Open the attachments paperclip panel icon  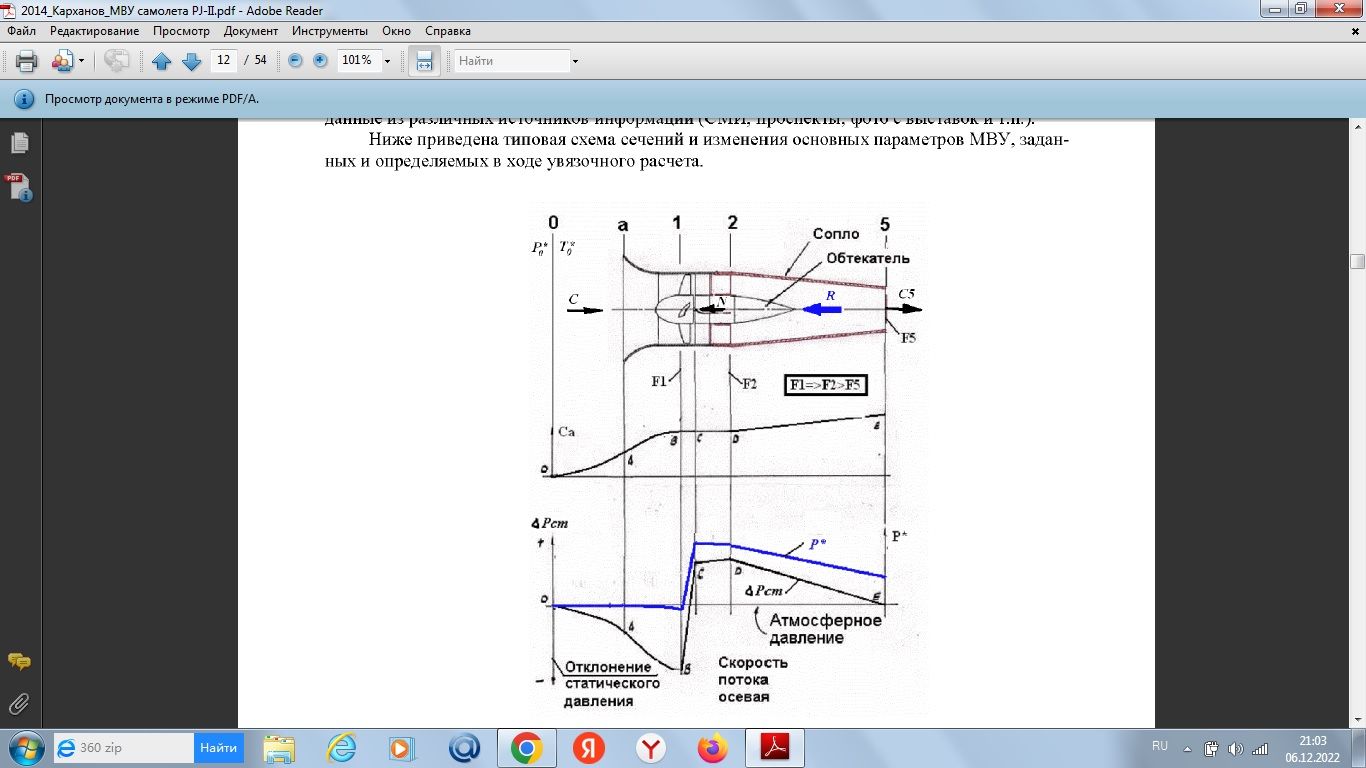[x=19, y=704]
